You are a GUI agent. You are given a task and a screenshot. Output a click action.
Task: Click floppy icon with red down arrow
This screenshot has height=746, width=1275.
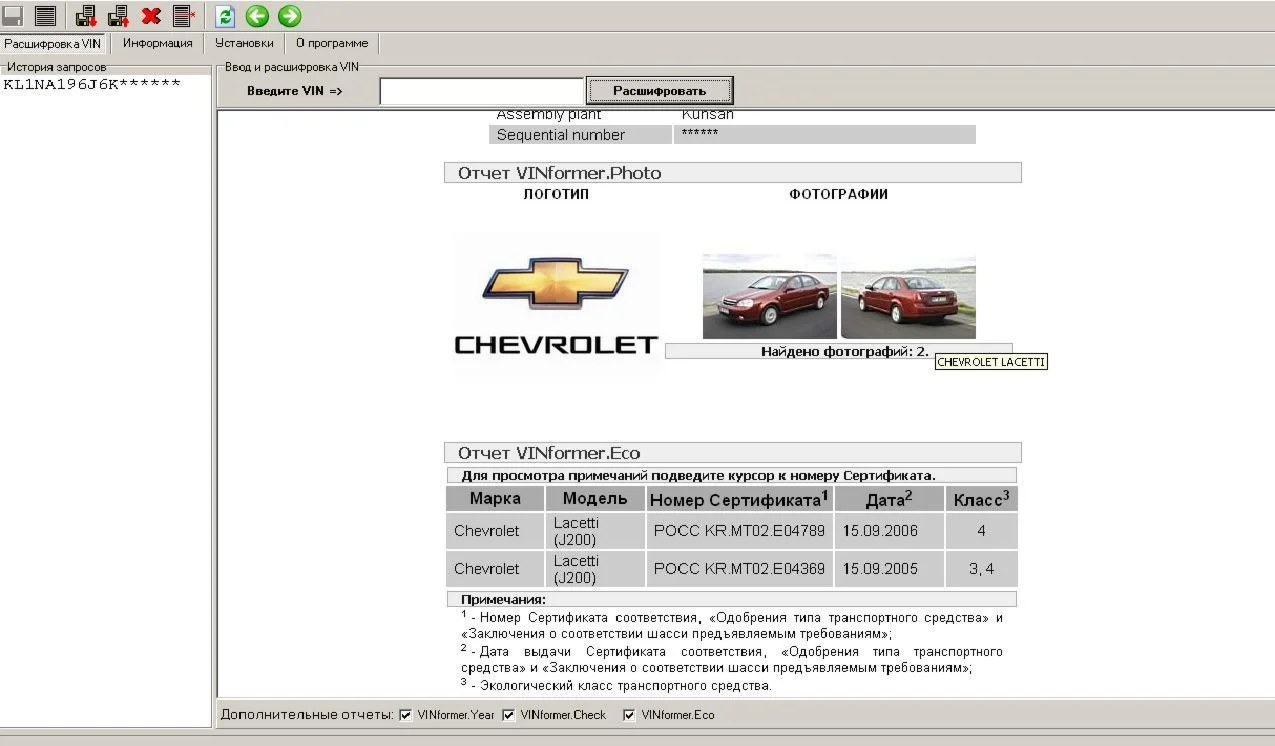click(x=86, y=16)
